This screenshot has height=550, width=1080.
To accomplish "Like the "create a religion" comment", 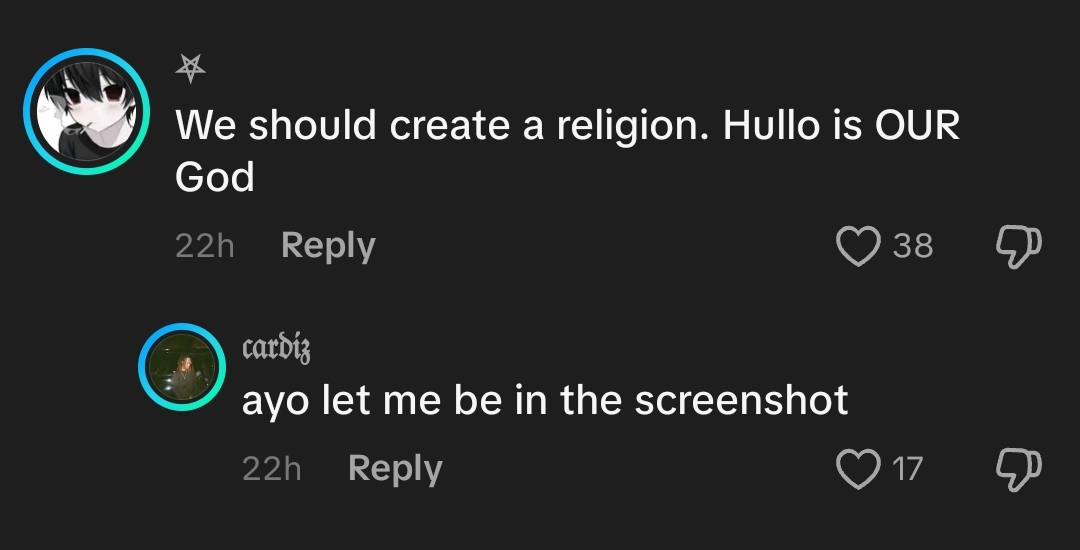I will (858, 246).
